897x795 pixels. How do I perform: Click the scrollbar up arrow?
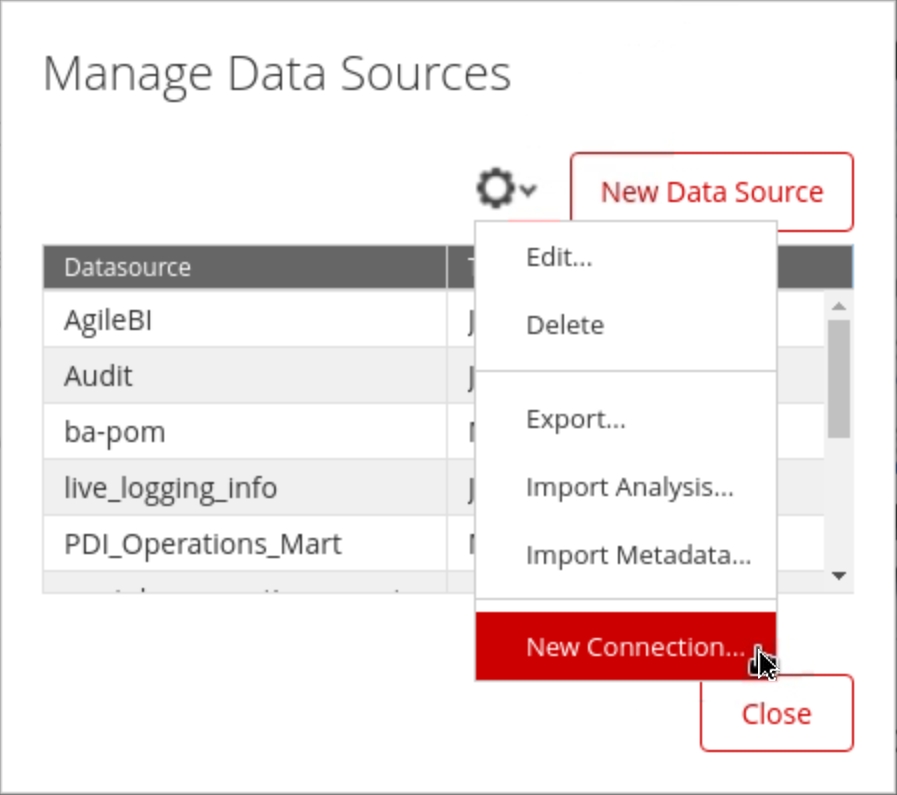click(x=839, y=306)
